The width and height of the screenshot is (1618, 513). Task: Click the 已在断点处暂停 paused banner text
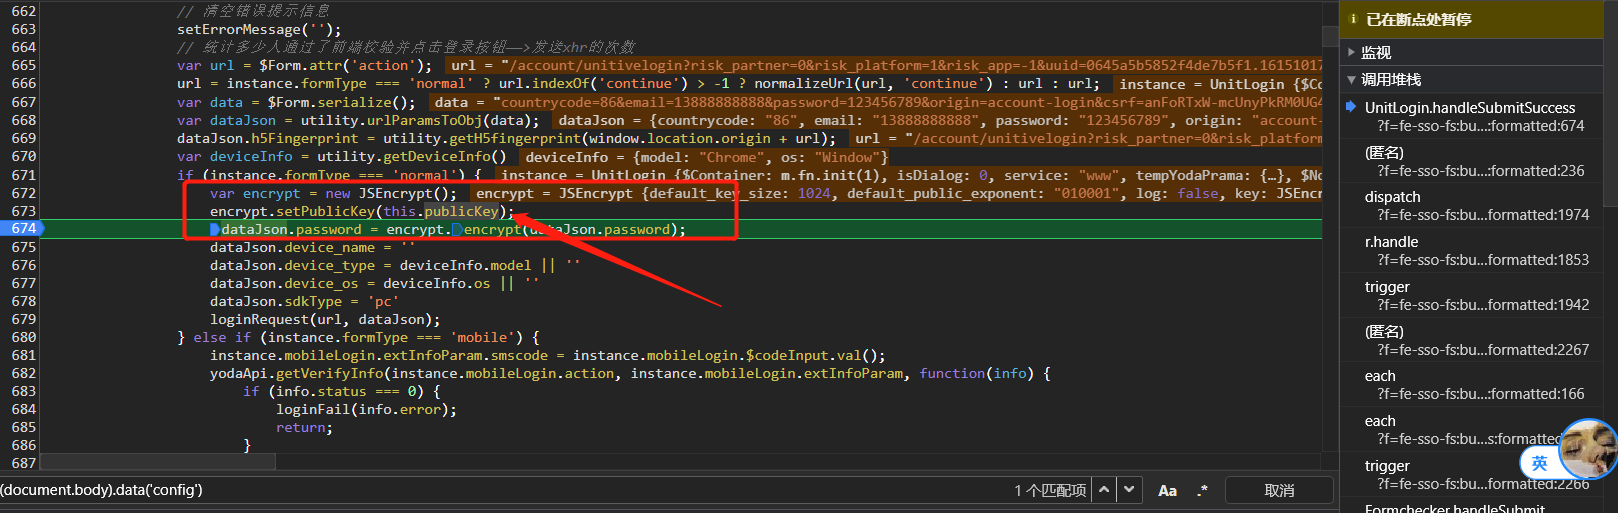[x=1419, y=19]
